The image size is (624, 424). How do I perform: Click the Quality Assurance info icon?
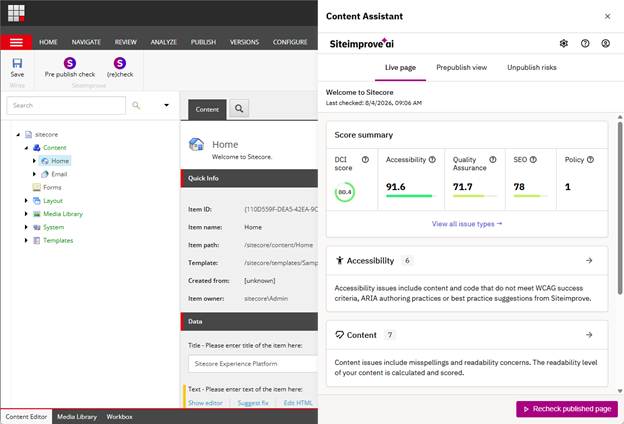pos(493,160)
